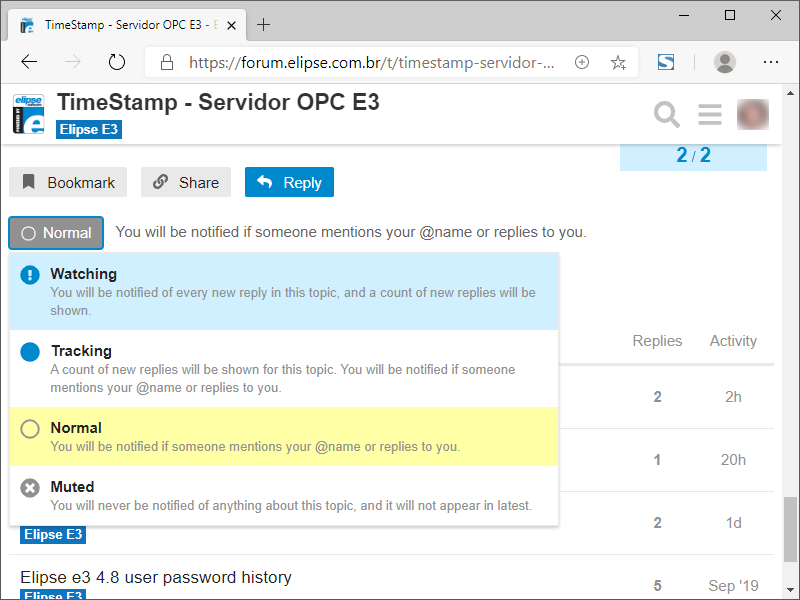
Task: Click the Elipse logo to go home
Action: (x=29, y=114)
